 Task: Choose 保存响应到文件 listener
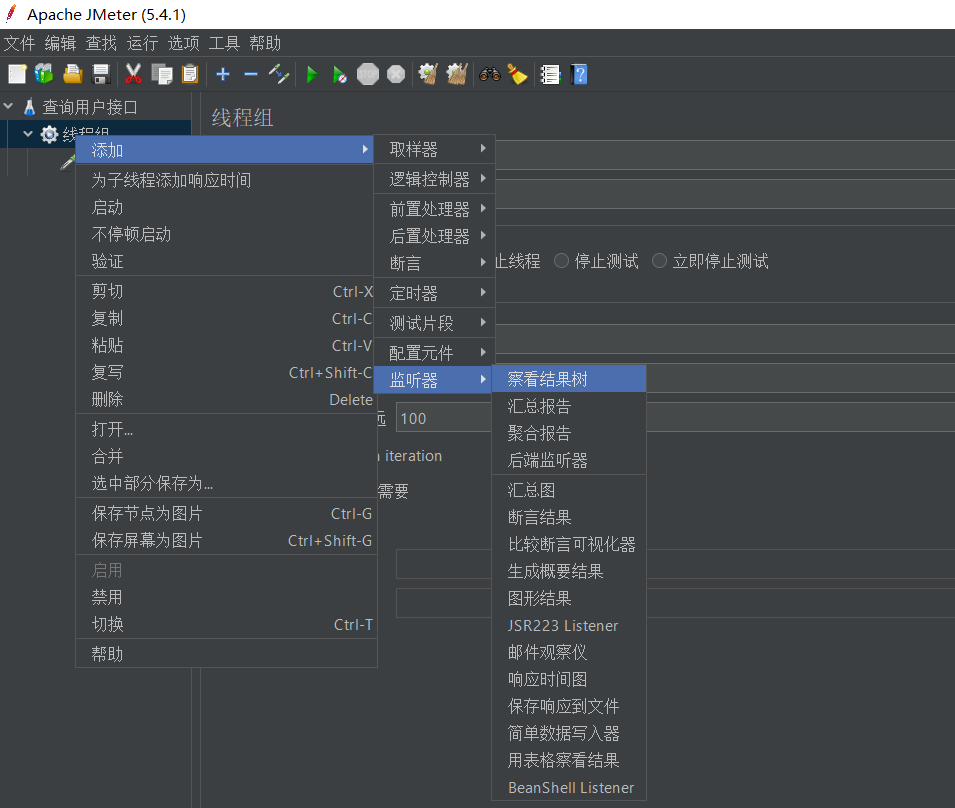569,706
